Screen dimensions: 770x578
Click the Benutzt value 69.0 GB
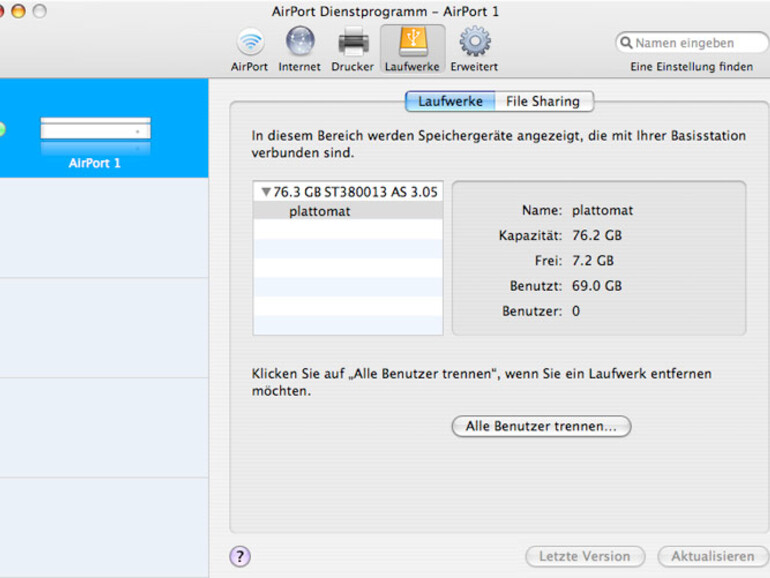[x=597, y=286]
